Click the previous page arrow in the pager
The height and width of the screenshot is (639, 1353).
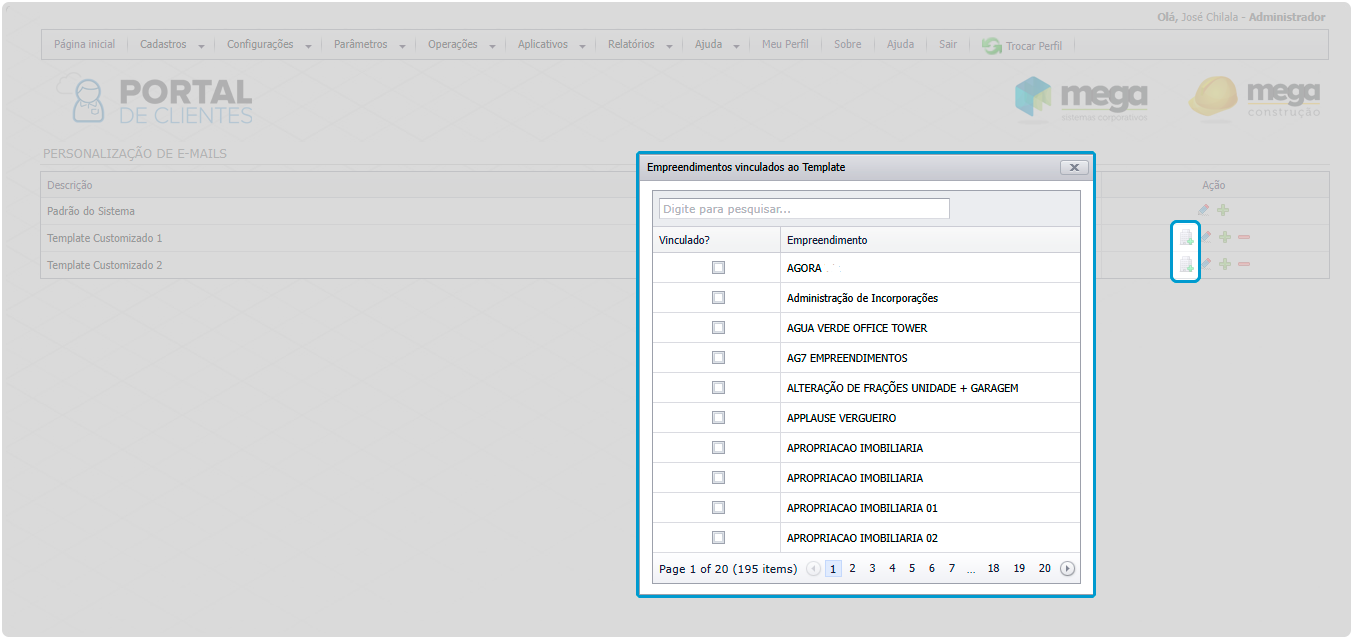point(813,569)
